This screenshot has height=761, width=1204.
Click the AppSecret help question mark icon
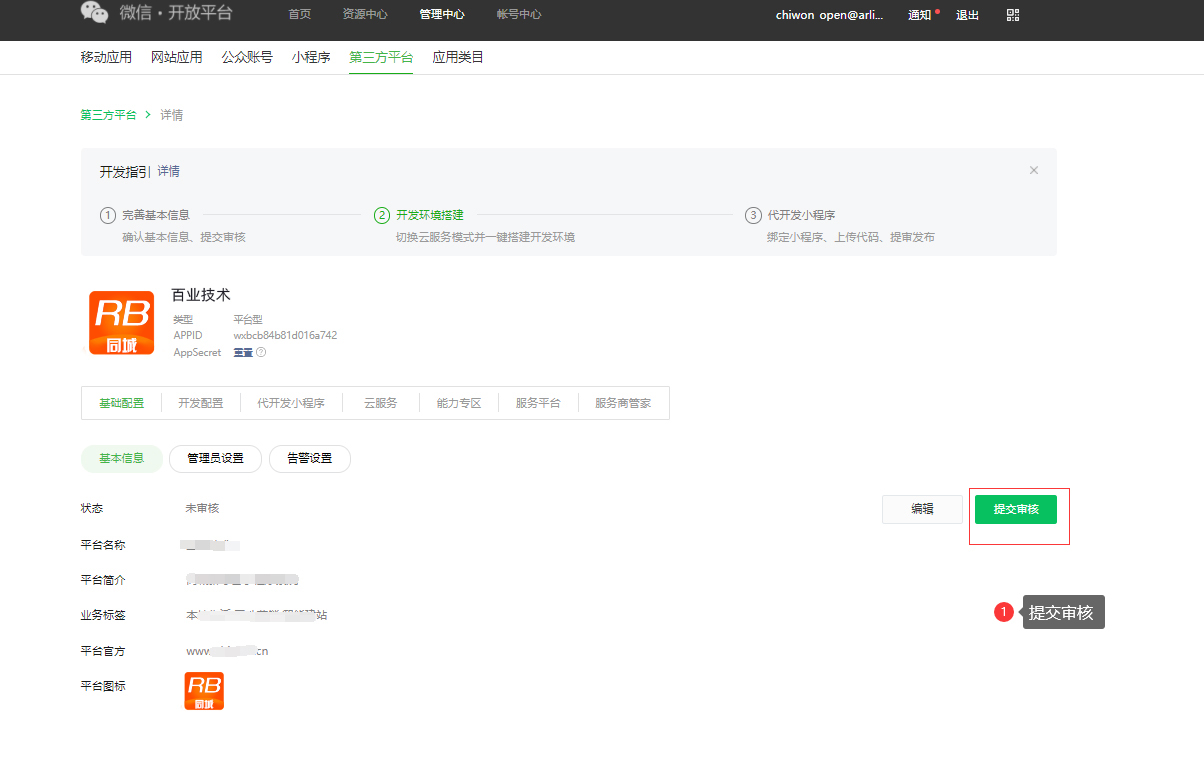(261, 352)
